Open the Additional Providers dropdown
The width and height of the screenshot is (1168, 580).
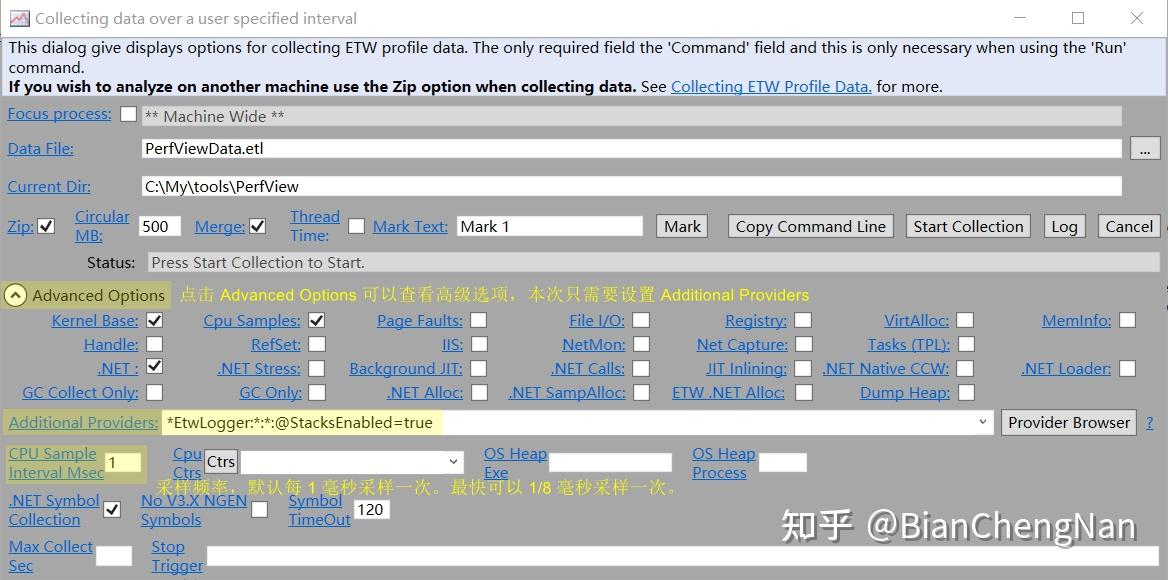981,422
